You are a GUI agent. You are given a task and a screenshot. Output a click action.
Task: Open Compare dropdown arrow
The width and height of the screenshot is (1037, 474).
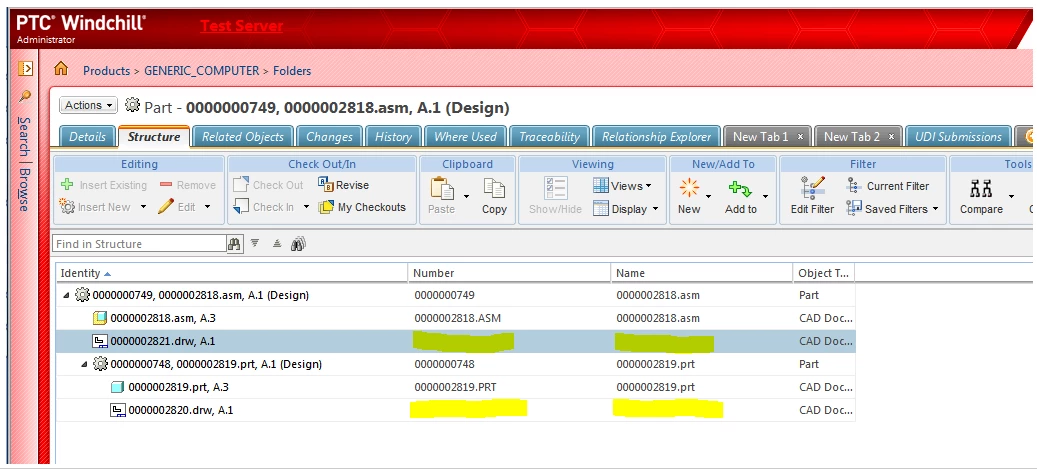point(1011,196)
